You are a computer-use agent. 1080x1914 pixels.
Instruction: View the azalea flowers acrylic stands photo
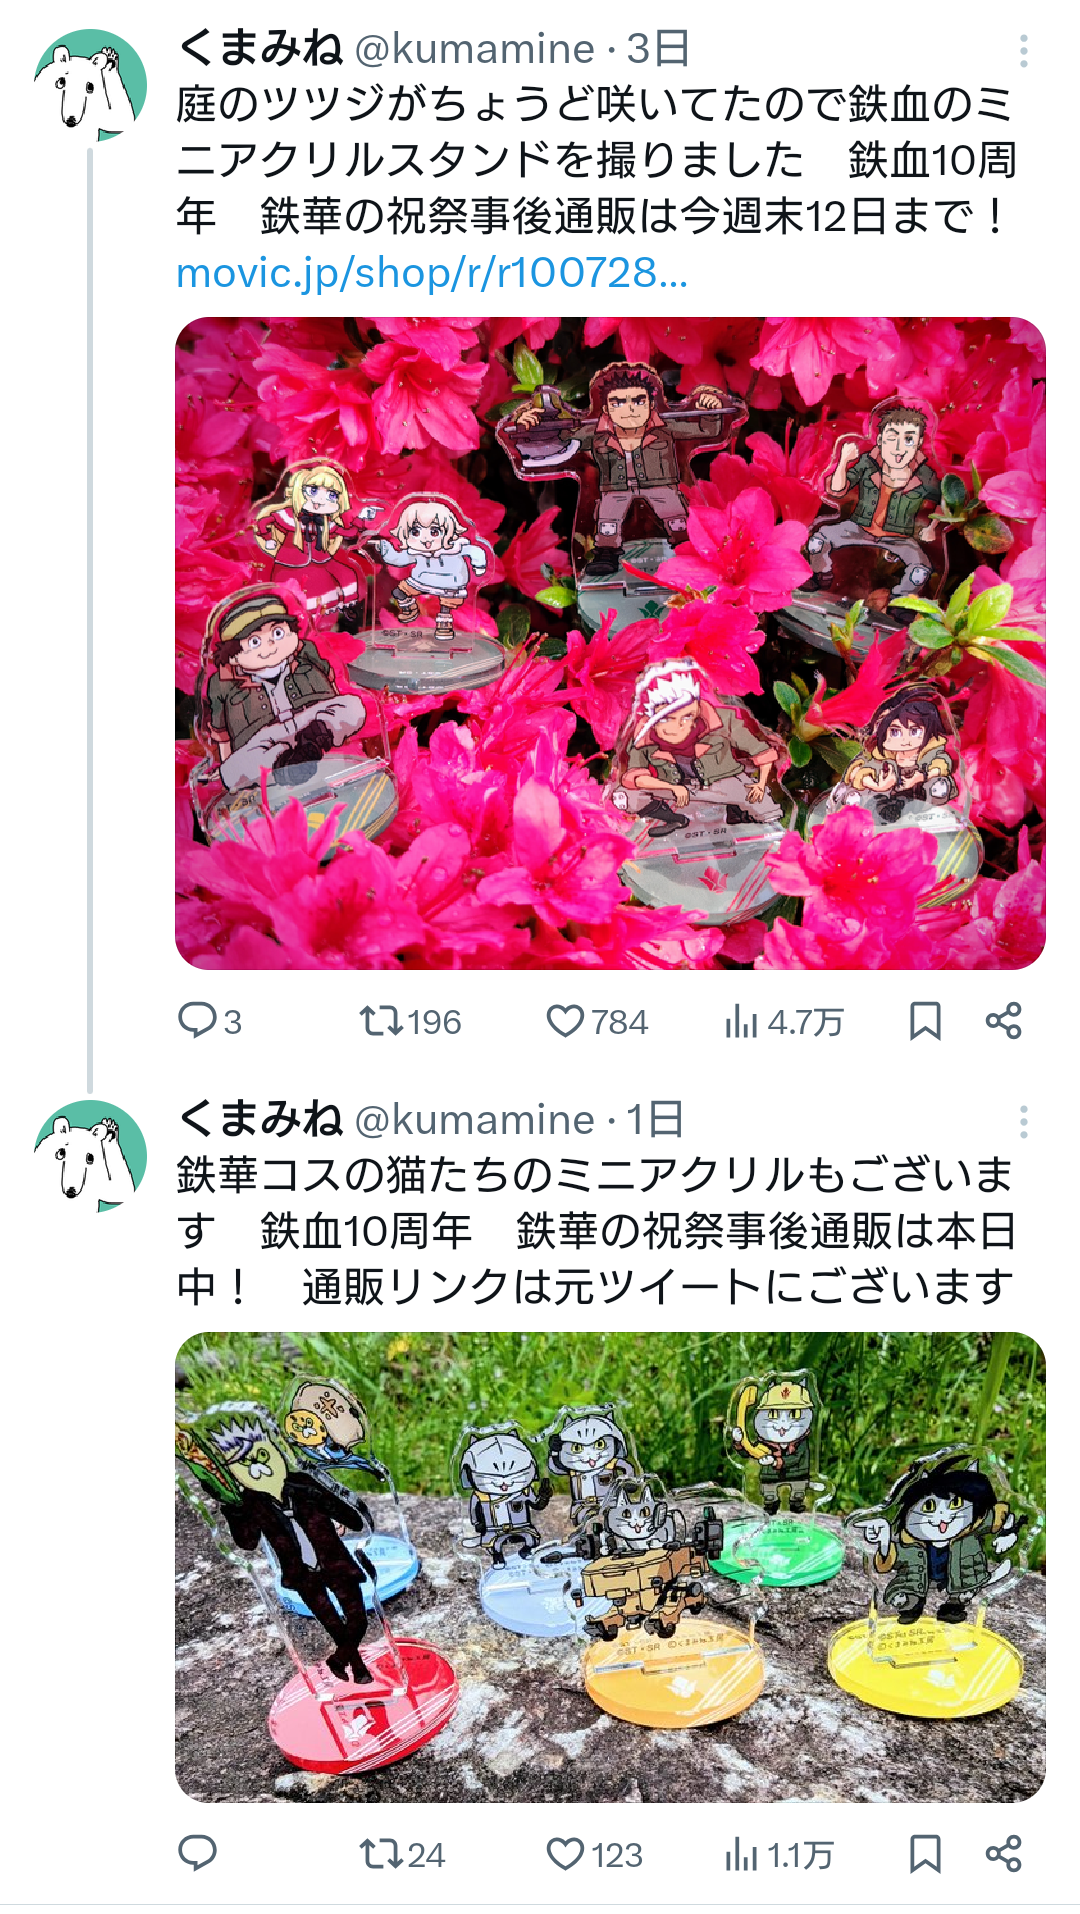tap(610, 643)
